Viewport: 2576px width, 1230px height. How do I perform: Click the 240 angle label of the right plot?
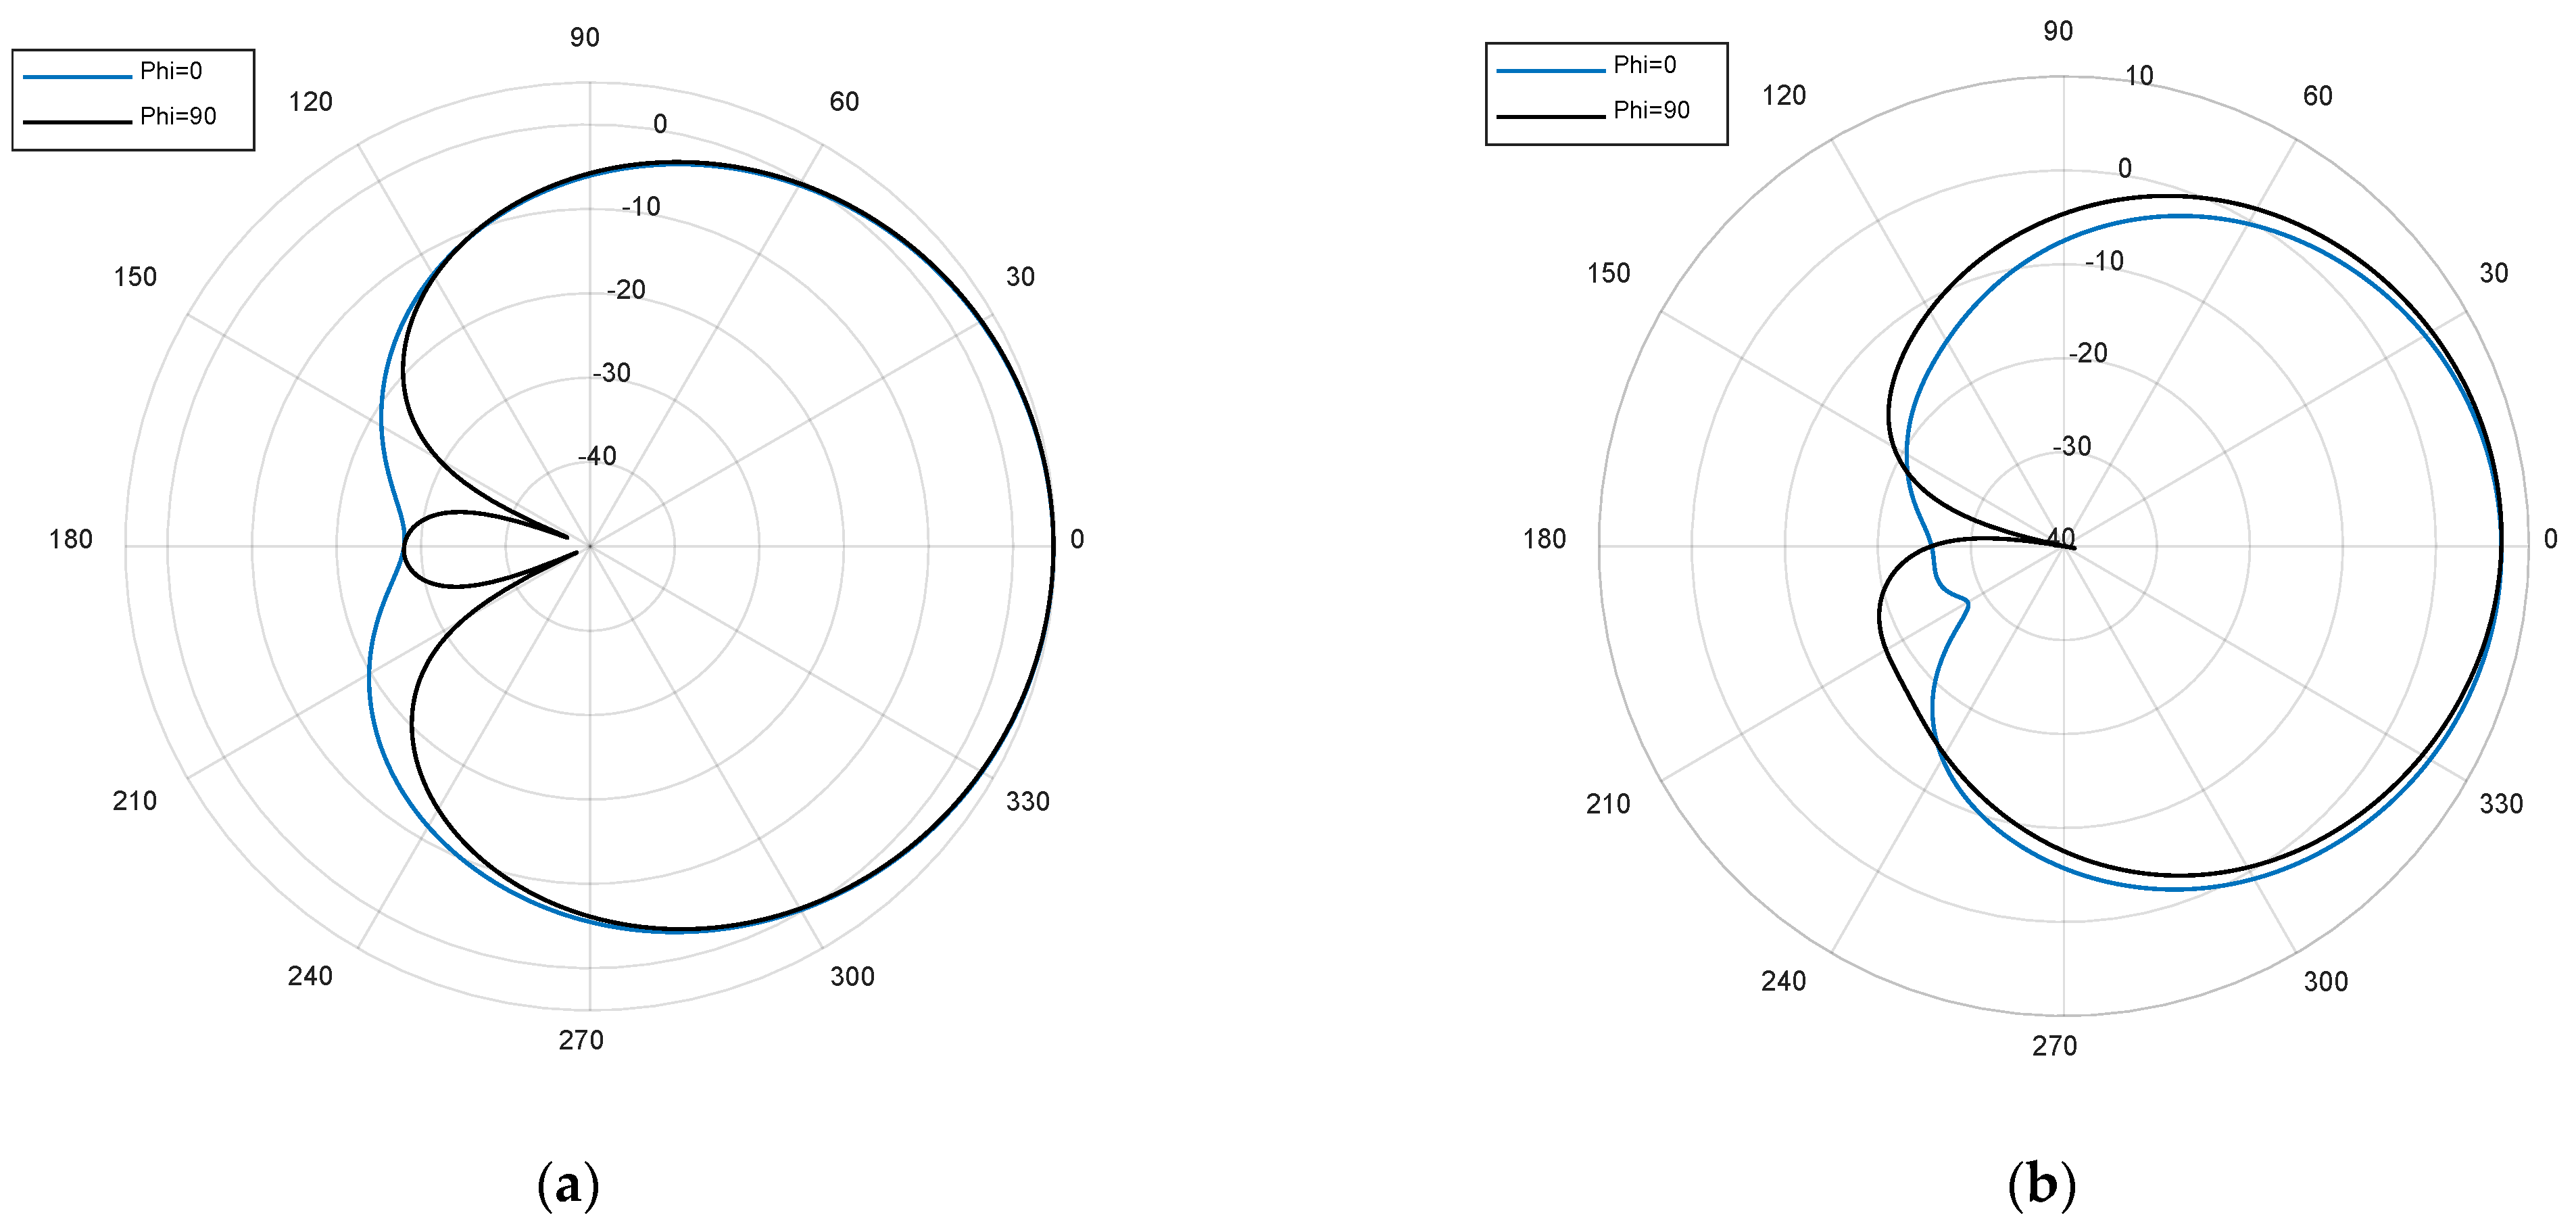coord(1783,981)
